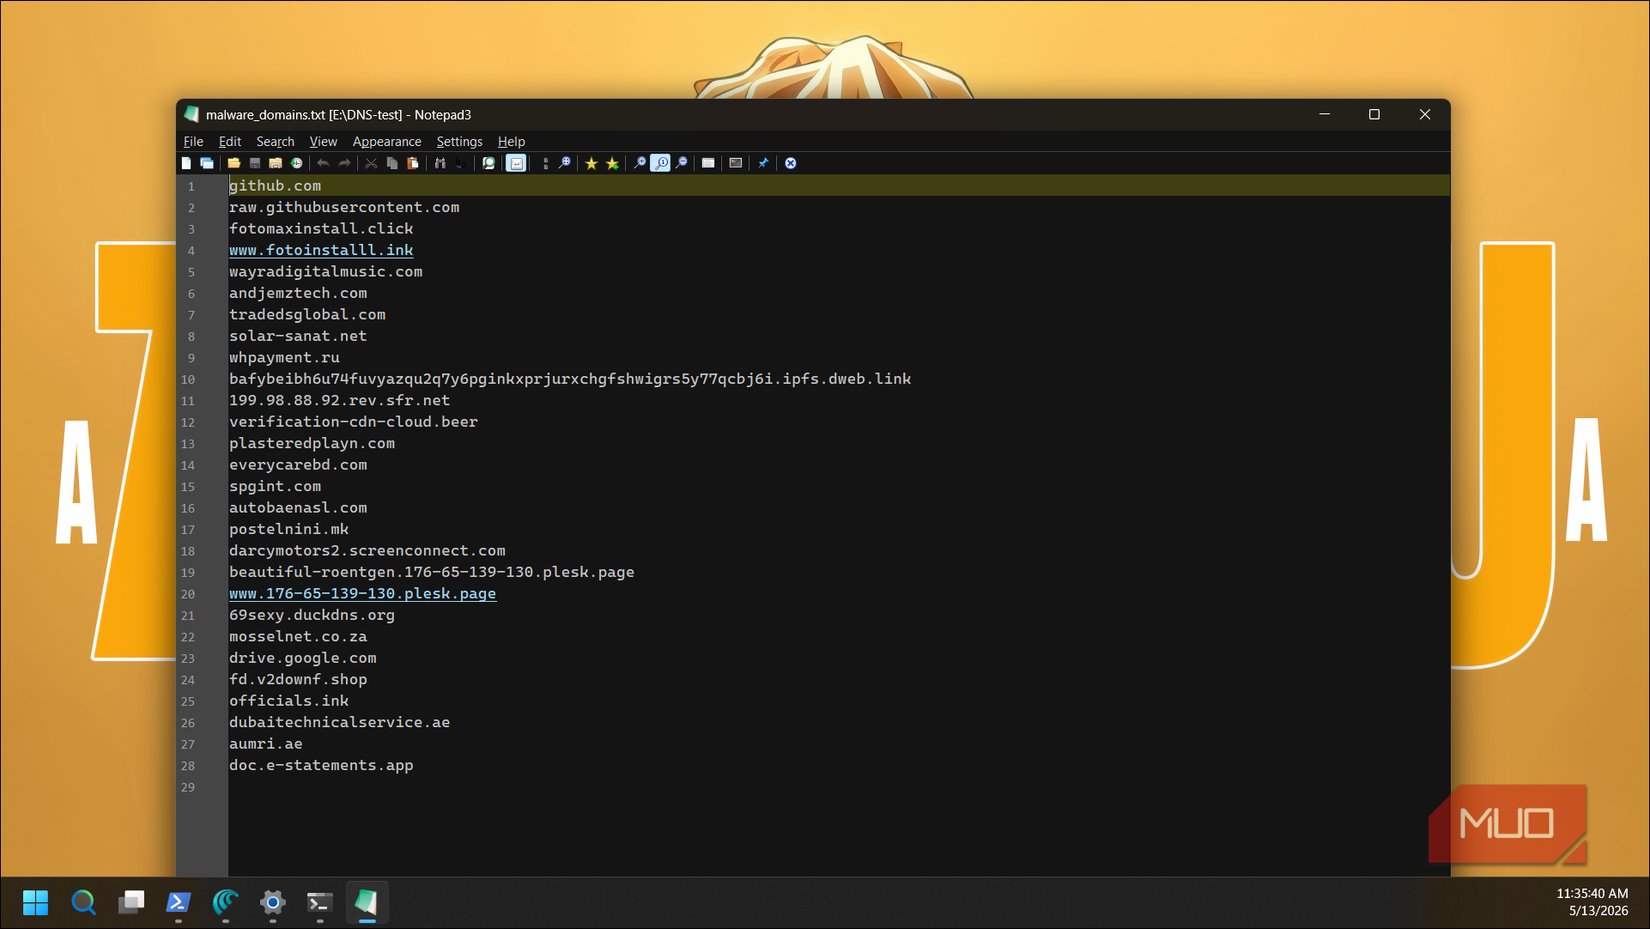Click the Zoom In magnifier icon

pyautogui.click(x=640, y=163)
